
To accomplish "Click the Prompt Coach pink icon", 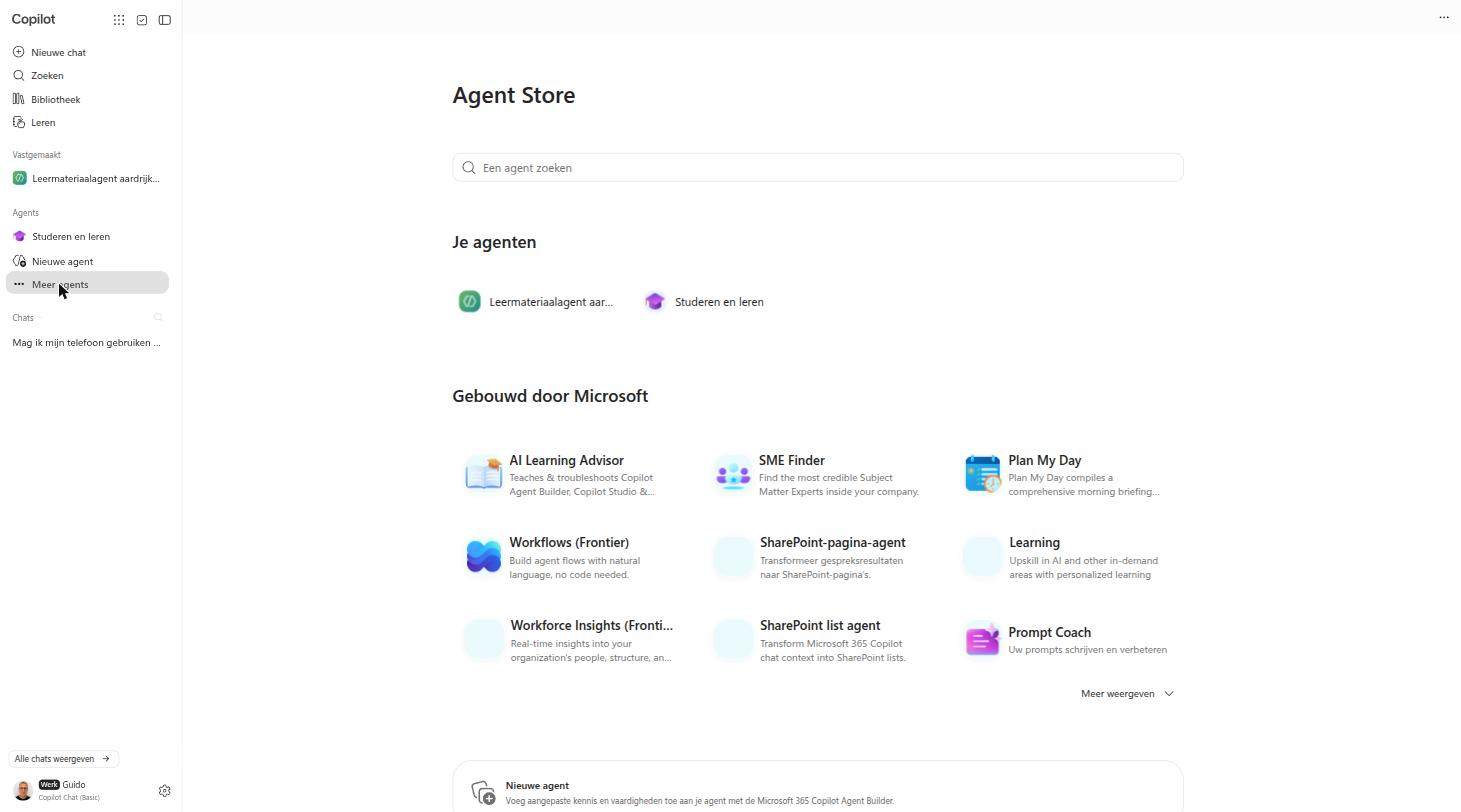I will (983, 640).
